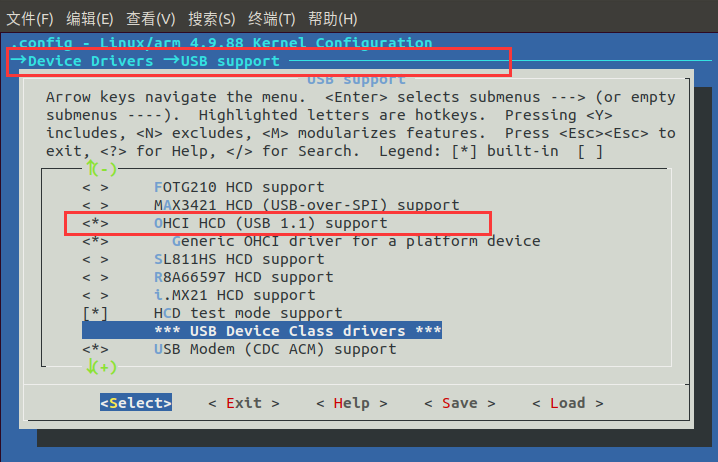Click the green scroll-up (-) indicator
This screenshot has height=462, width=718.
point(101,169)
